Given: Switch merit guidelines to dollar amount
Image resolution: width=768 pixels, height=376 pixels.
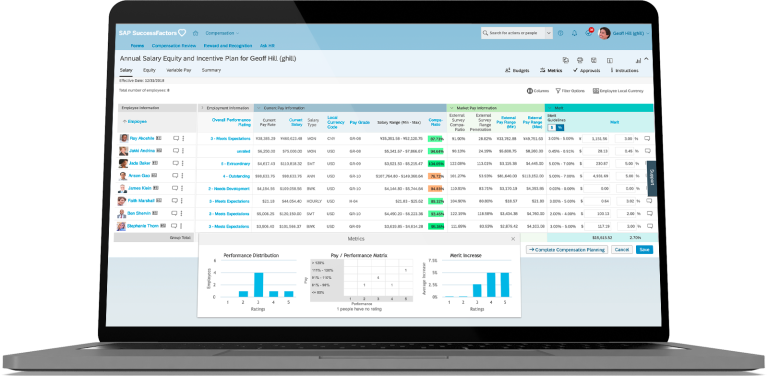Looking at the screenshot, I should (x=552, y=127).
